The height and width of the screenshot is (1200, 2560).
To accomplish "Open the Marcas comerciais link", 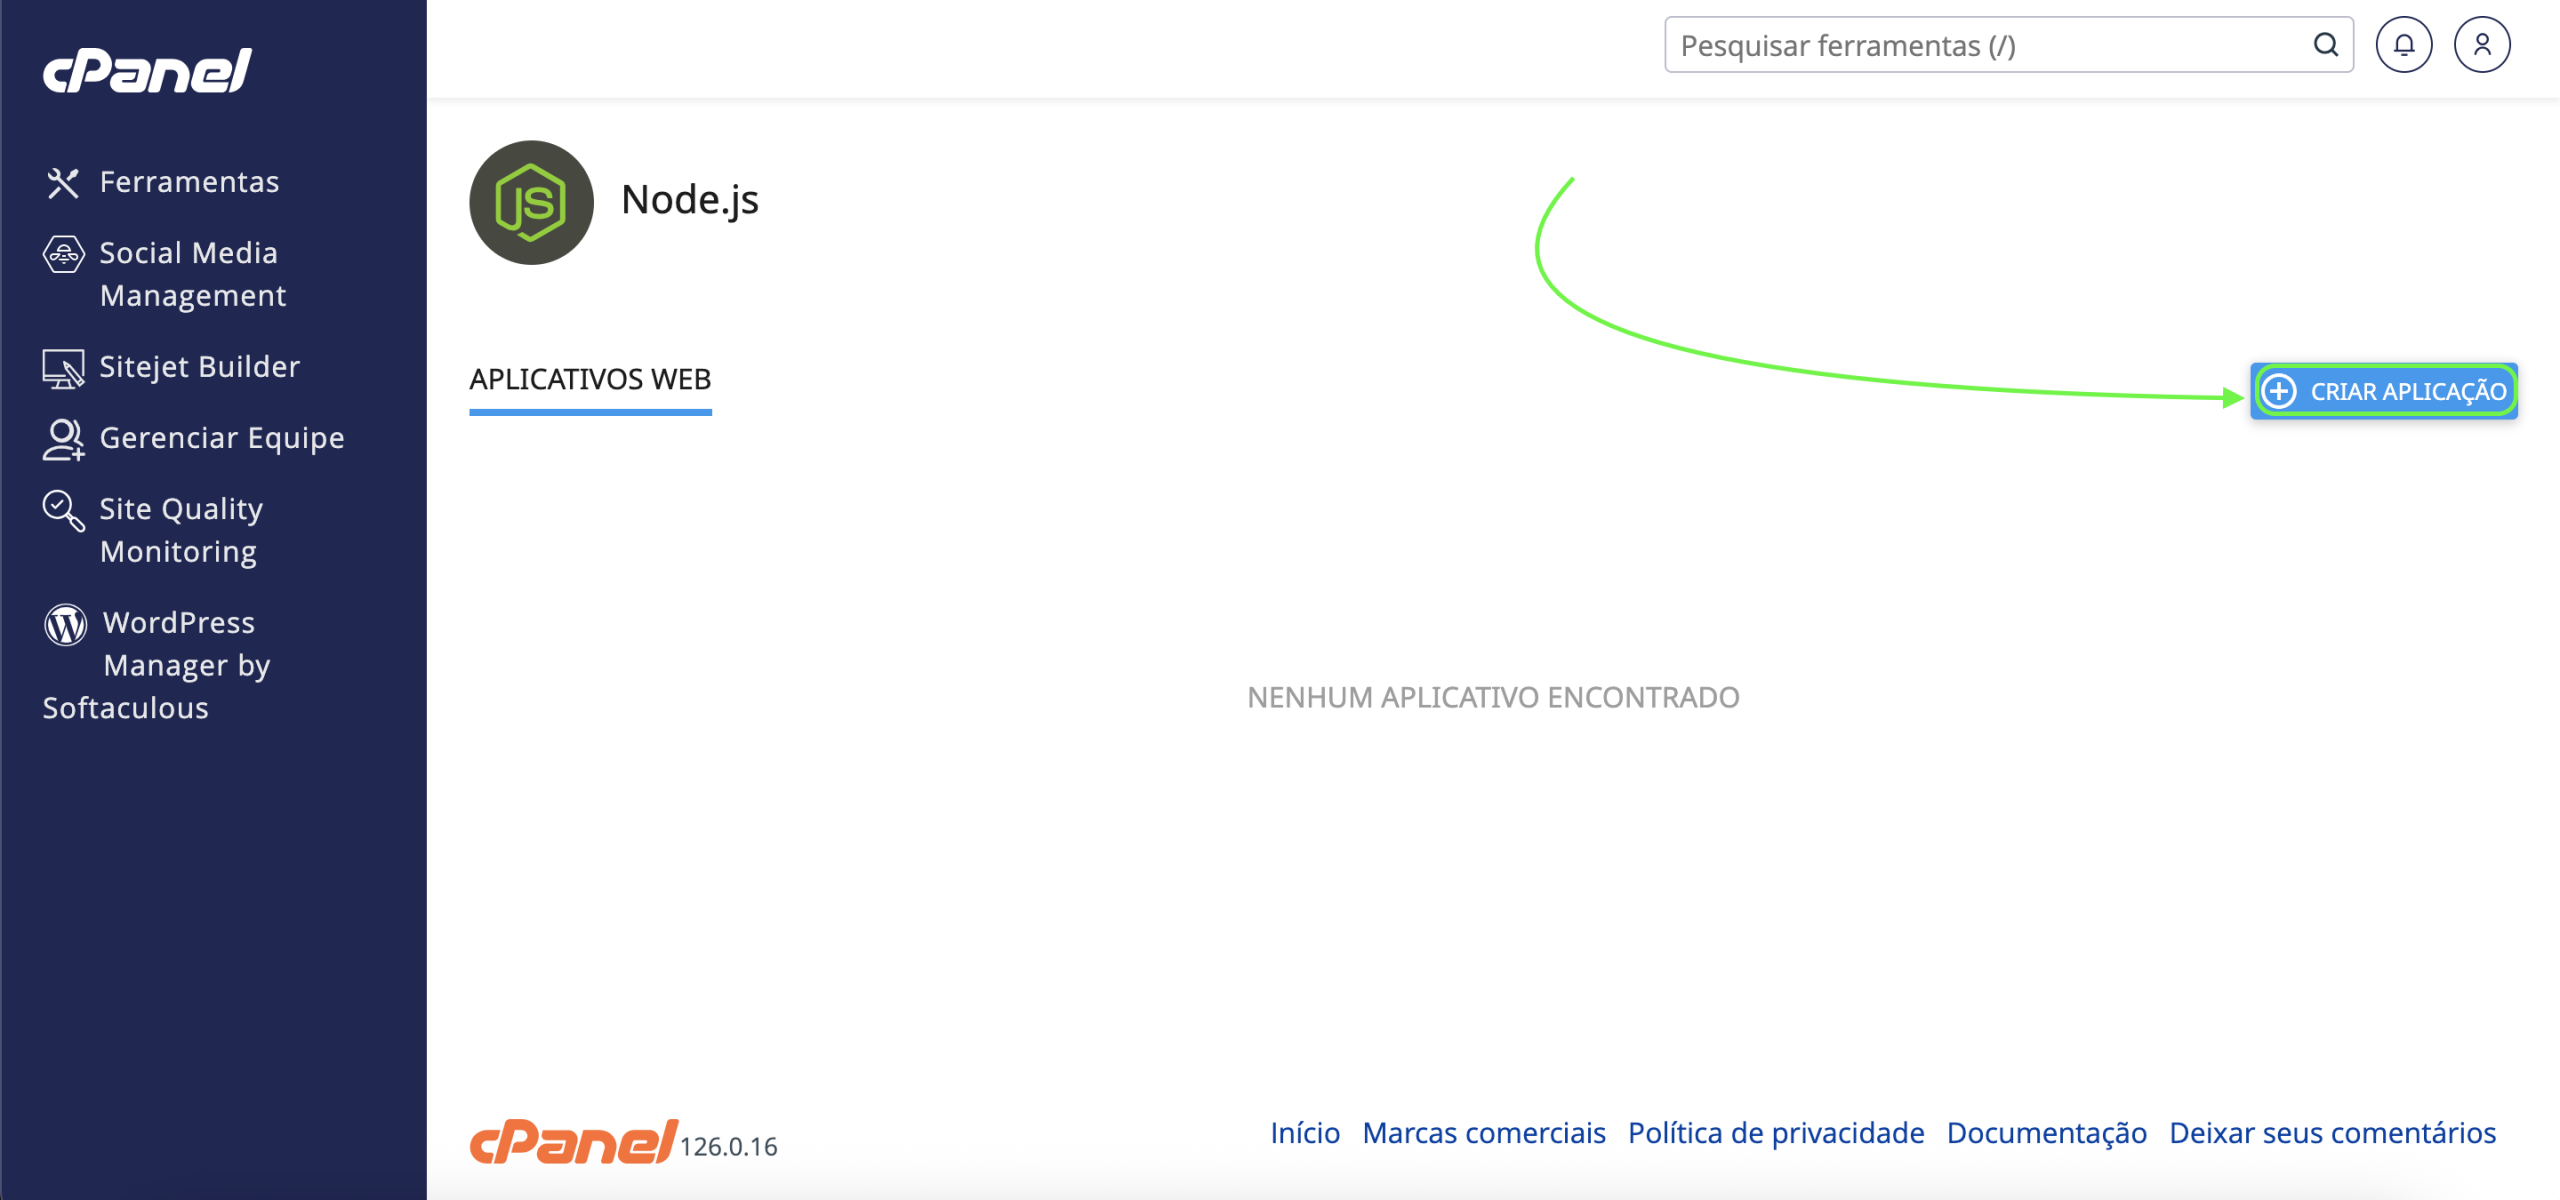I will click(x=1484, y=1133).
